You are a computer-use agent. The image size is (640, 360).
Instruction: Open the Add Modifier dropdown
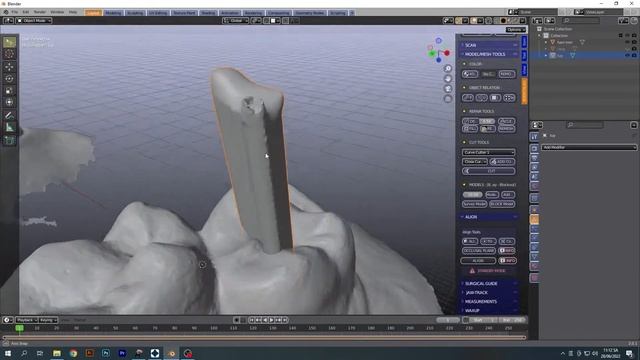[x=589, y=147]
